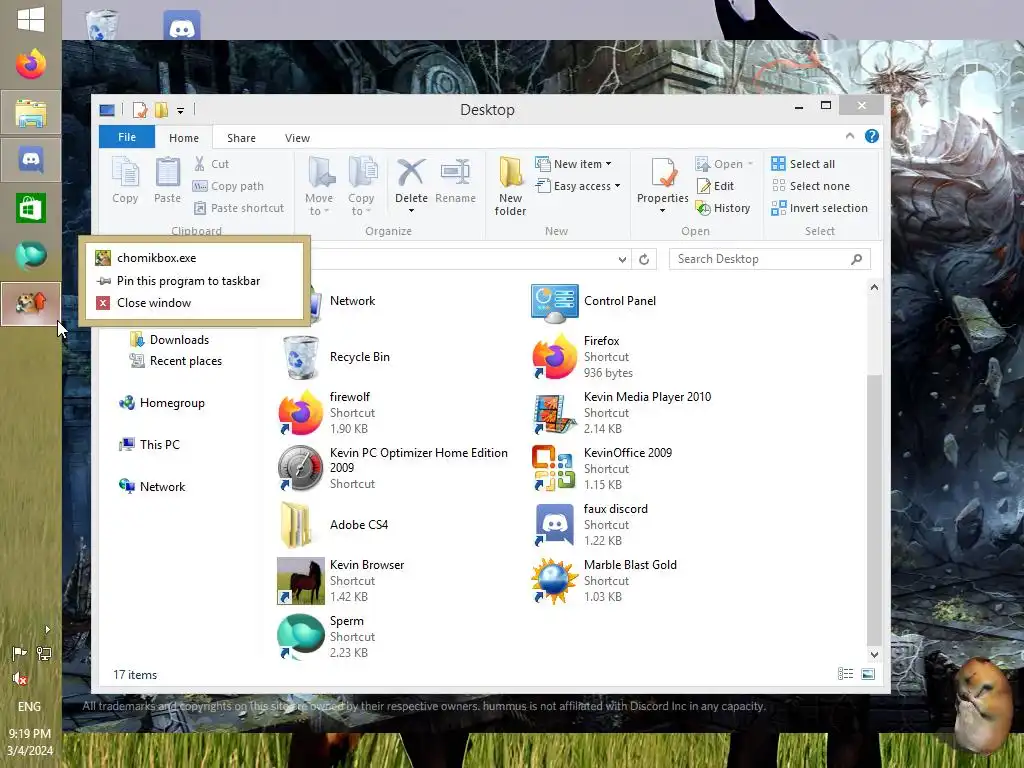The height and width of the screenshot is (768, 1024).
Task: Click the teal speech-bubble taskbar icon
Action: pos(31,255)
